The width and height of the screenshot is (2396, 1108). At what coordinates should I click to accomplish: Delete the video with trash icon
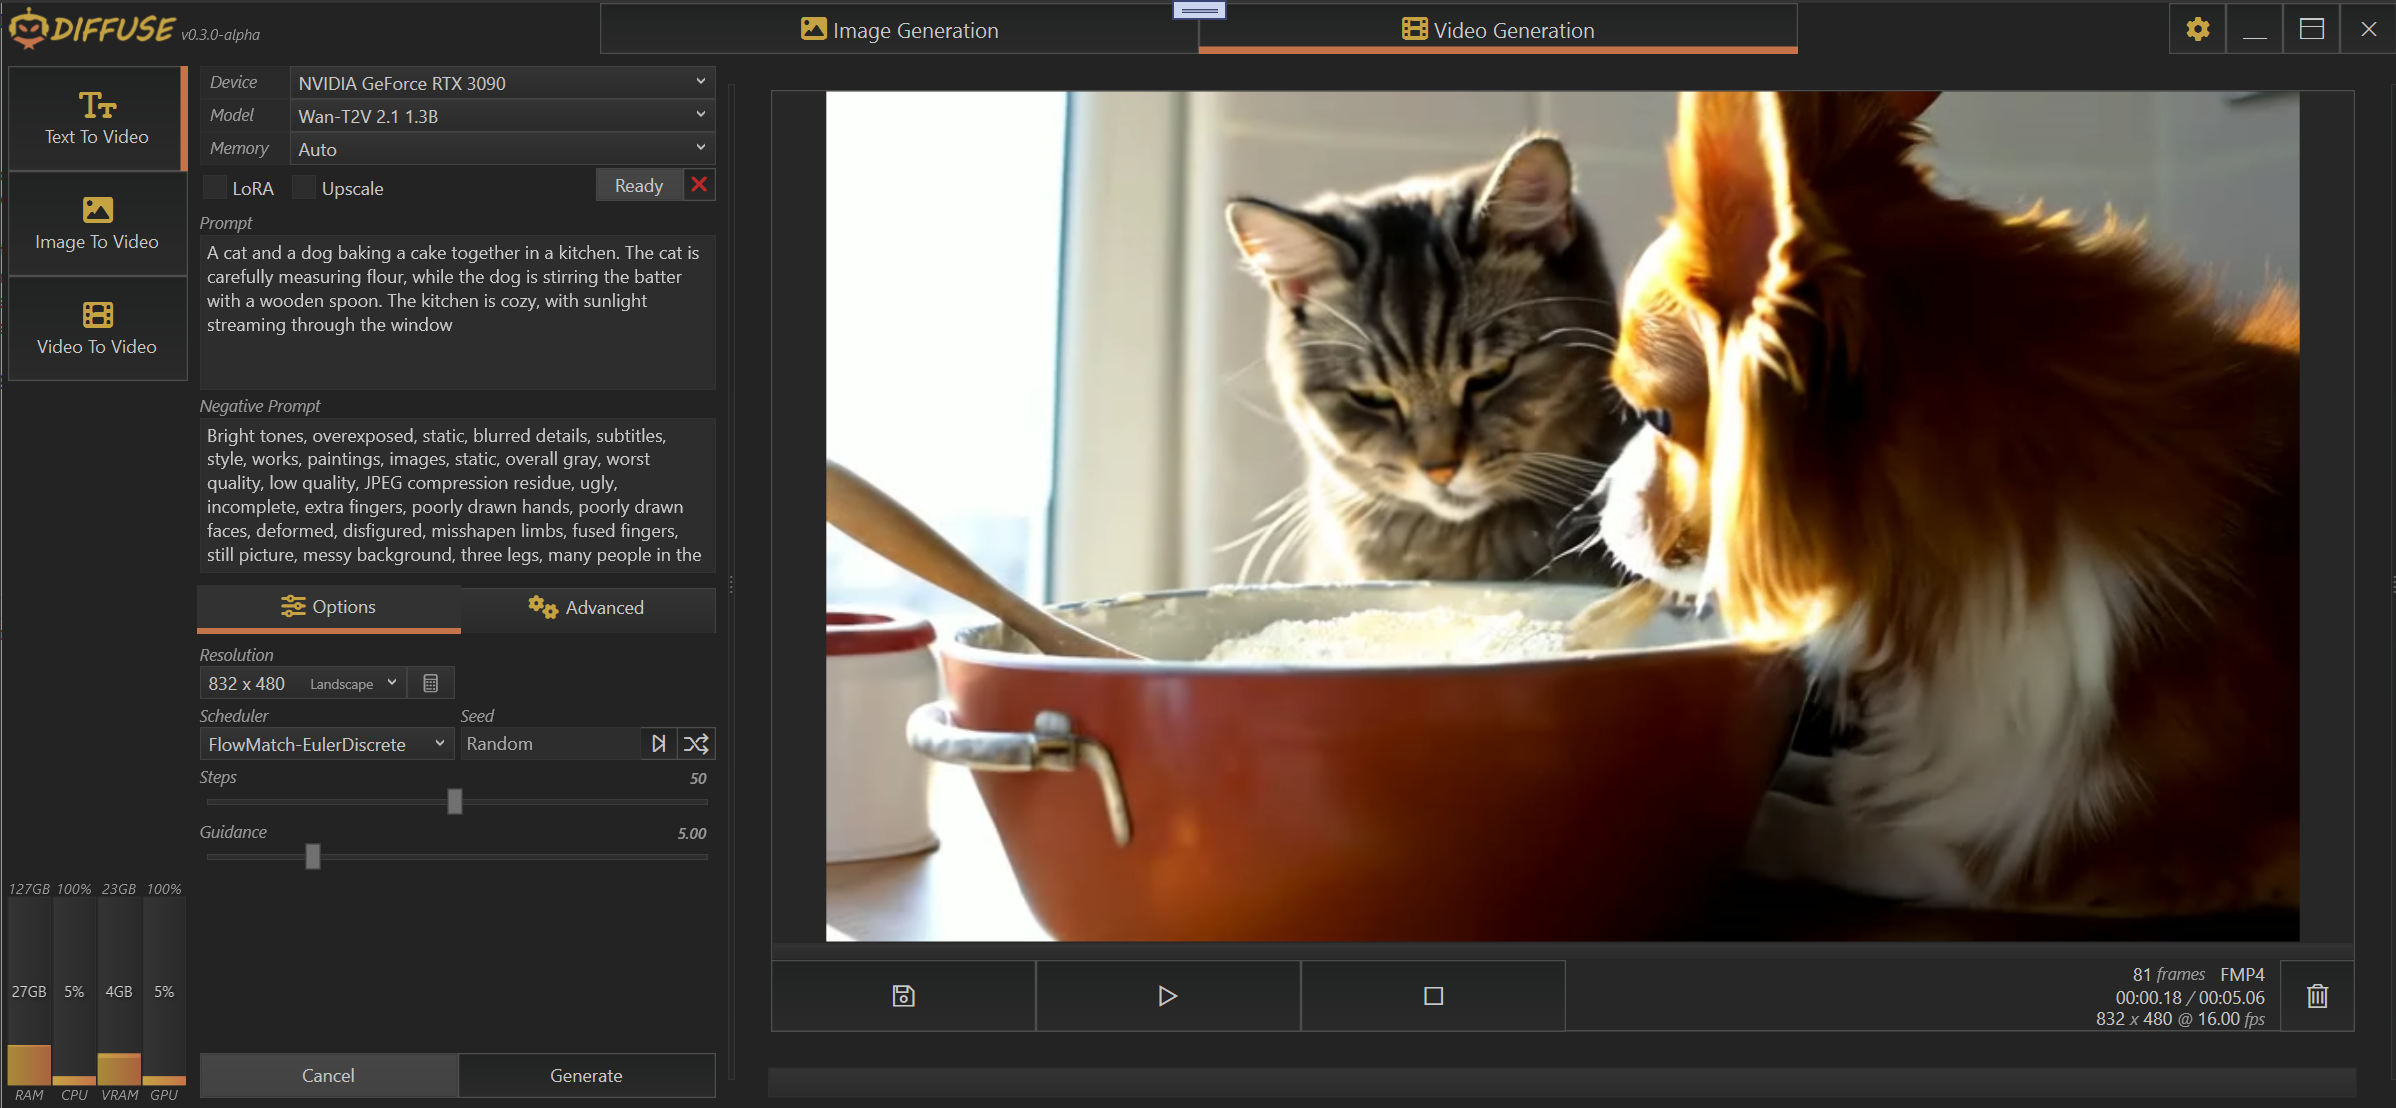[2317, 996]
